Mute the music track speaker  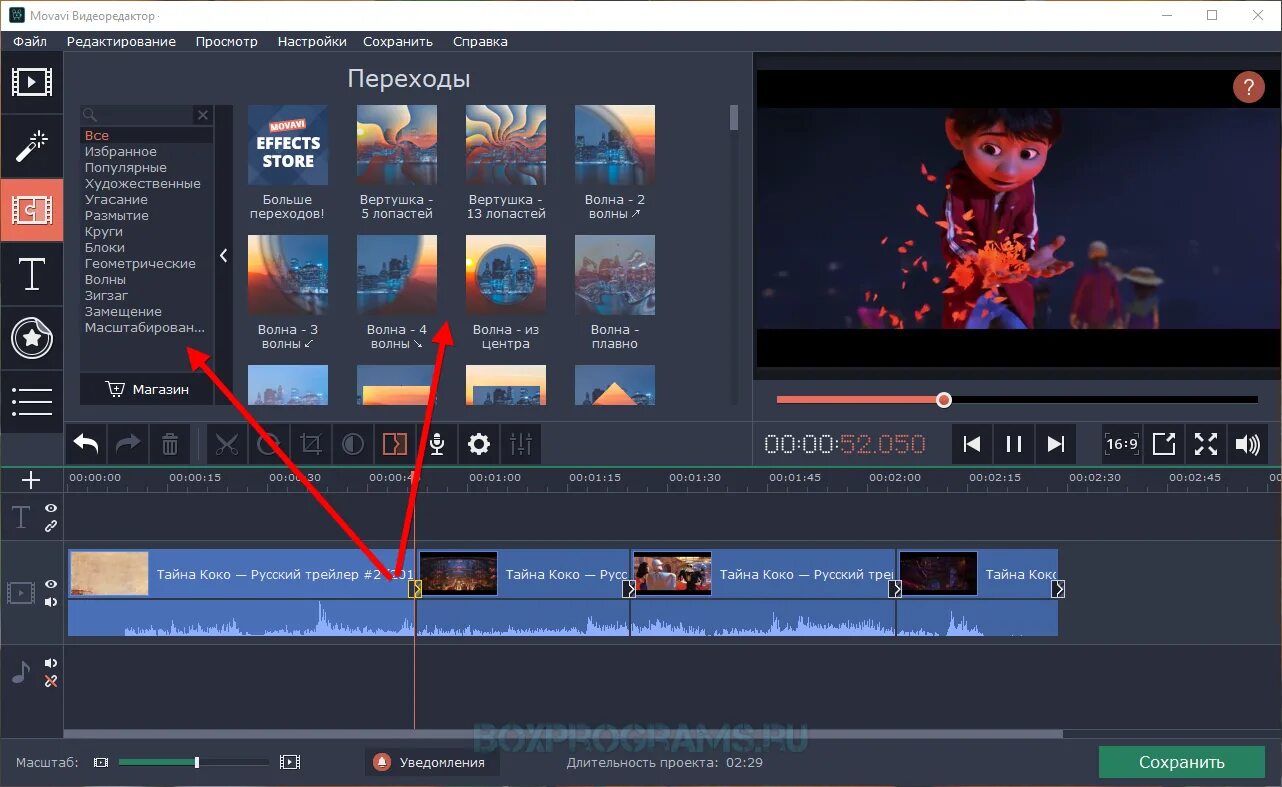[51, 663]
